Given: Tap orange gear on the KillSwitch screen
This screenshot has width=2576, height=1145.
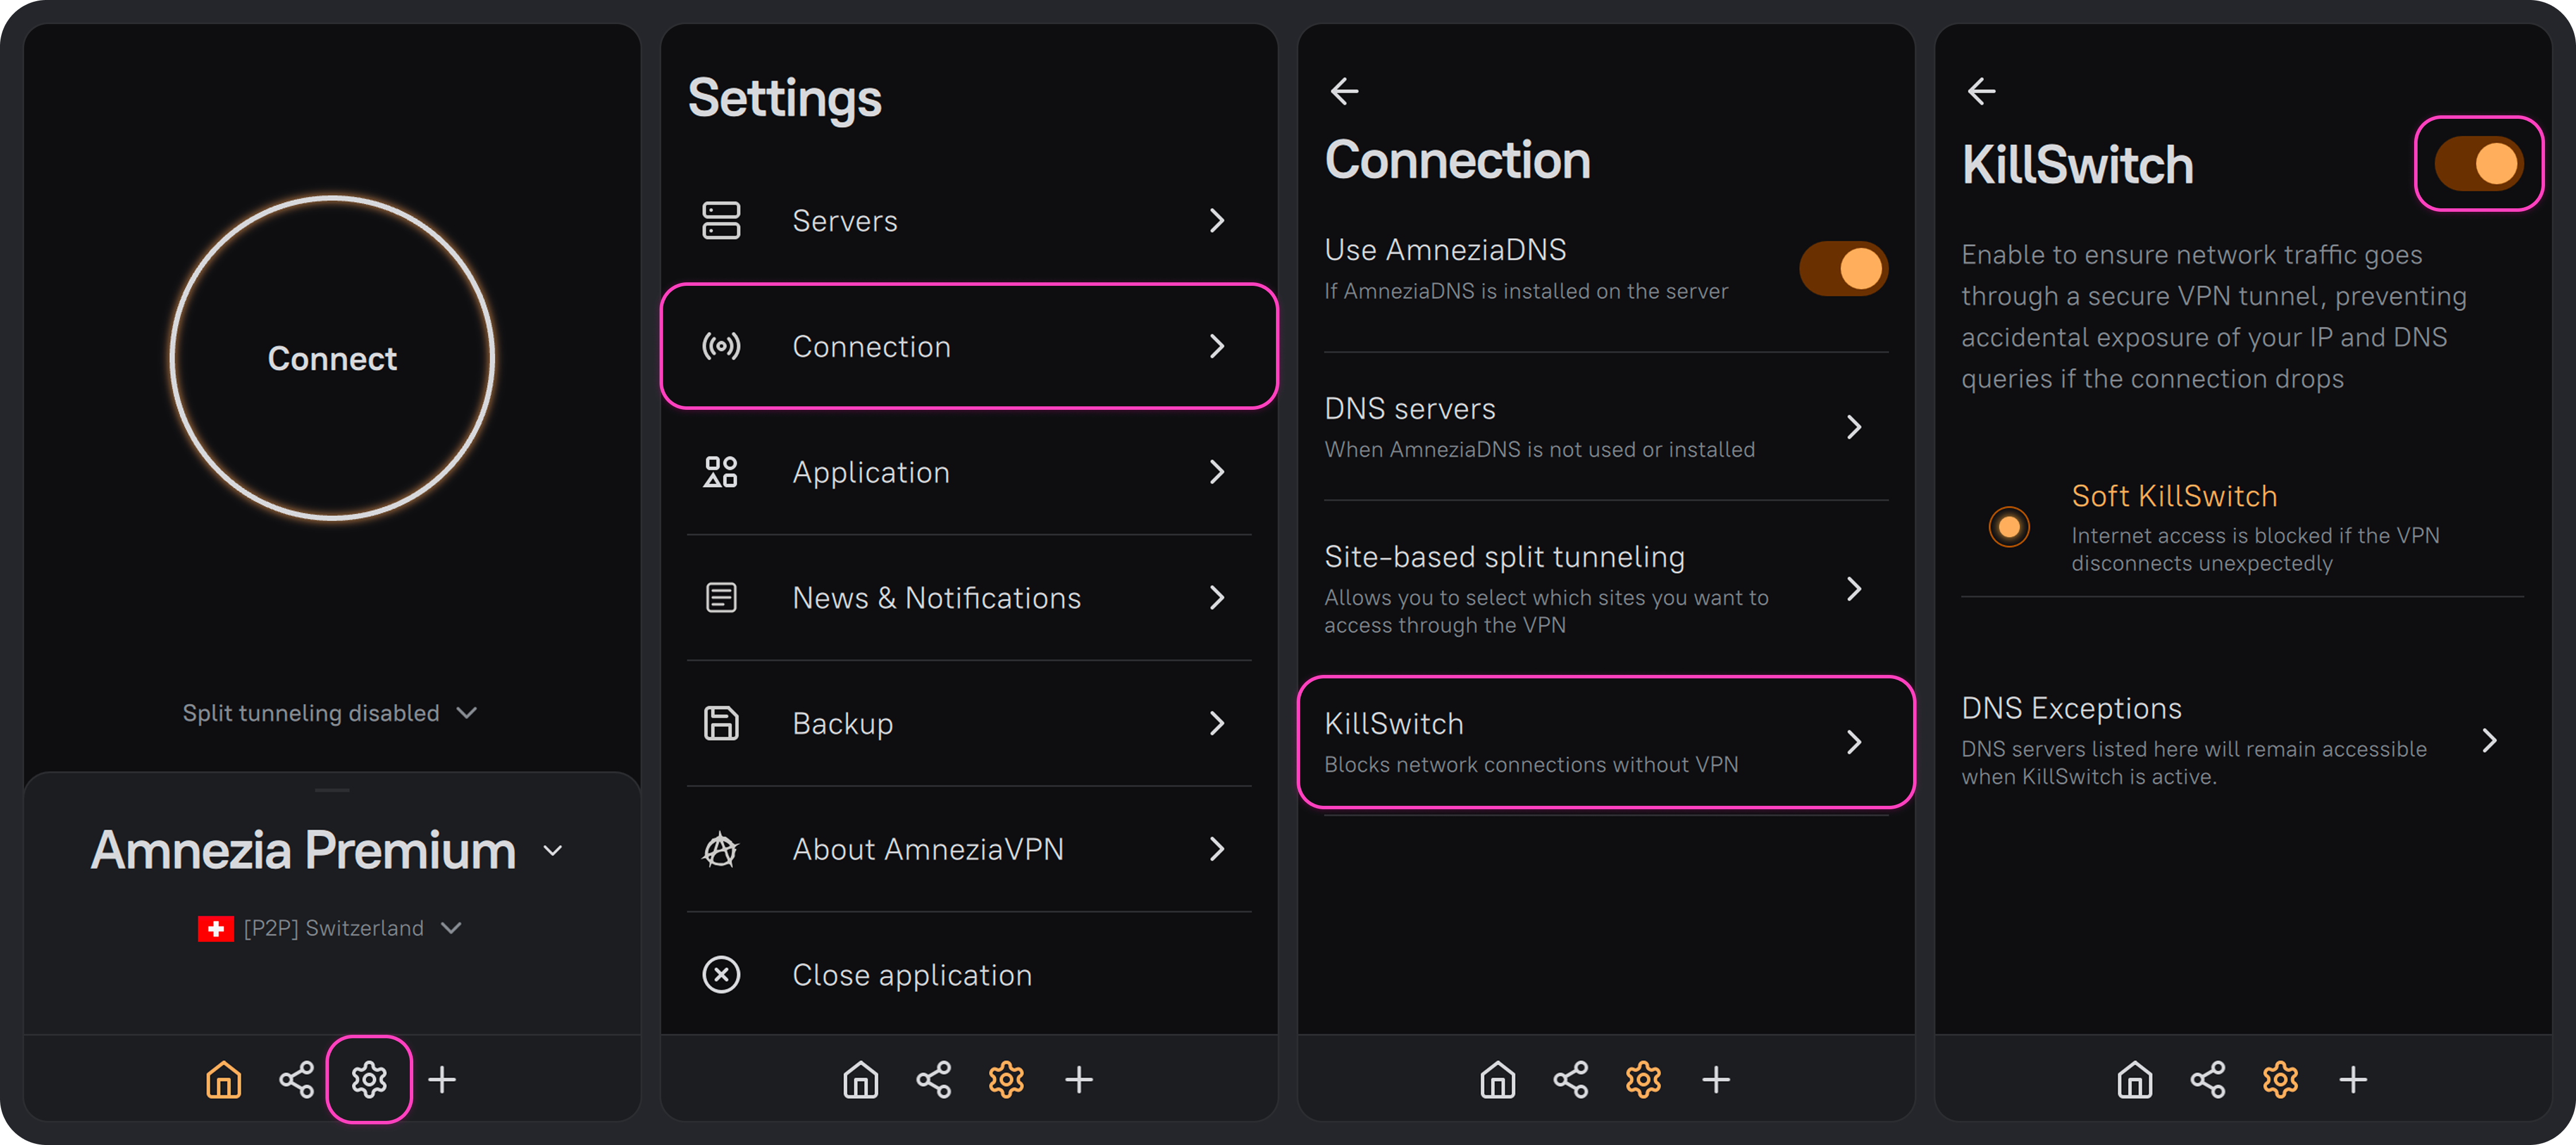Looking at the screenshot, I should tap(2280, 1079).
